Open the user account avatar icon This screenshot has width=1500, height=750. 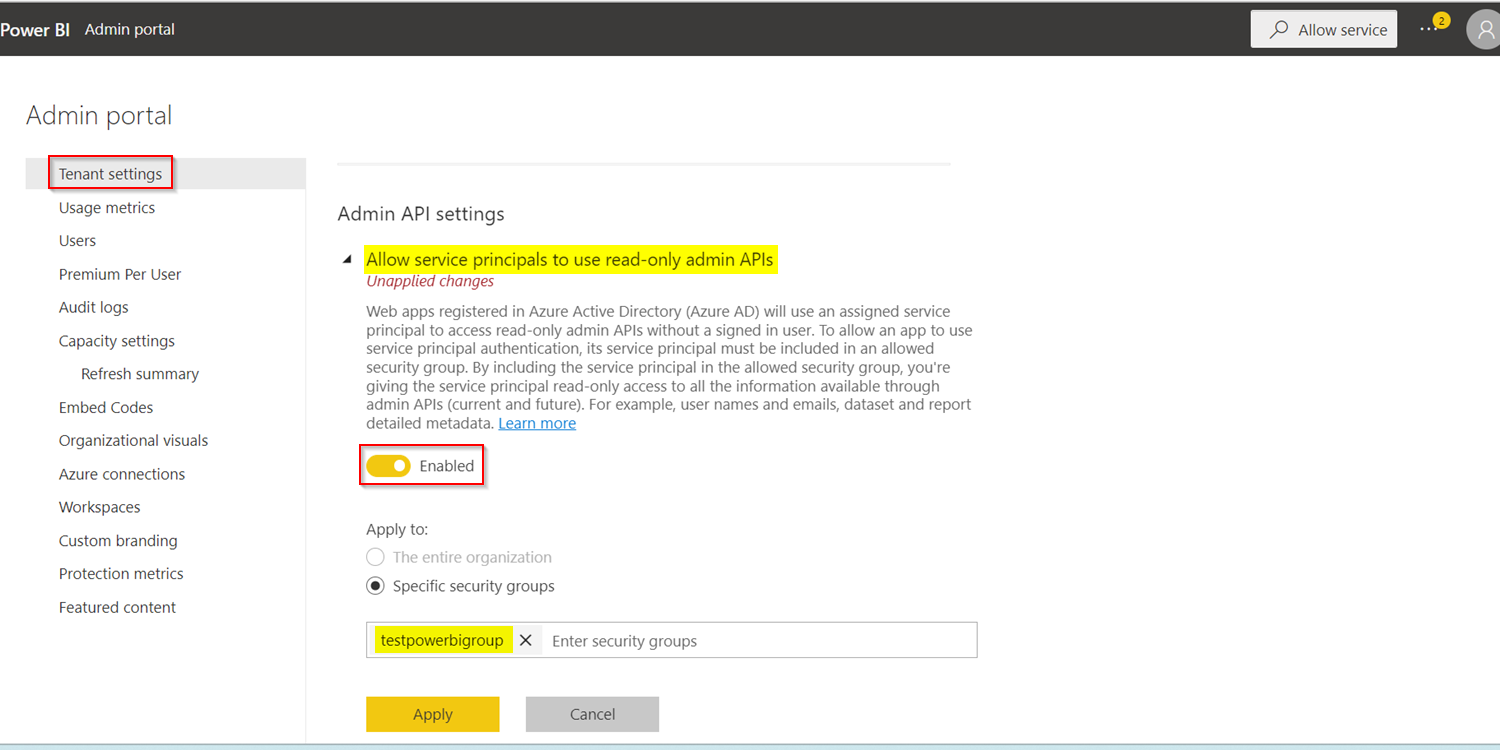pos(1484,29)
